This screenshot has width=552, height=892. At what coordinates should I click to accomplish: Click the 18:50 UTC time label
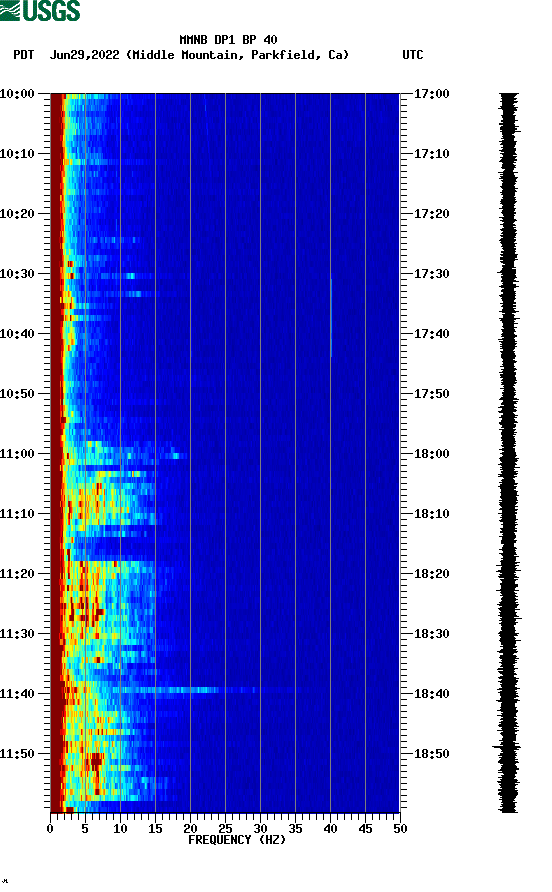tap(431, 754)
